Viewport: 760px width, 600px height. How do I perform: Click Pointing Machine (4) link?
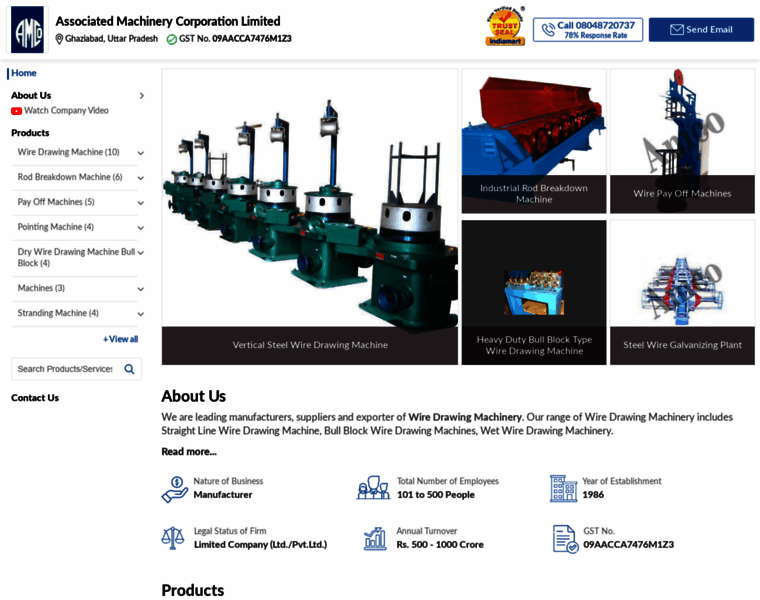(56, 227)
